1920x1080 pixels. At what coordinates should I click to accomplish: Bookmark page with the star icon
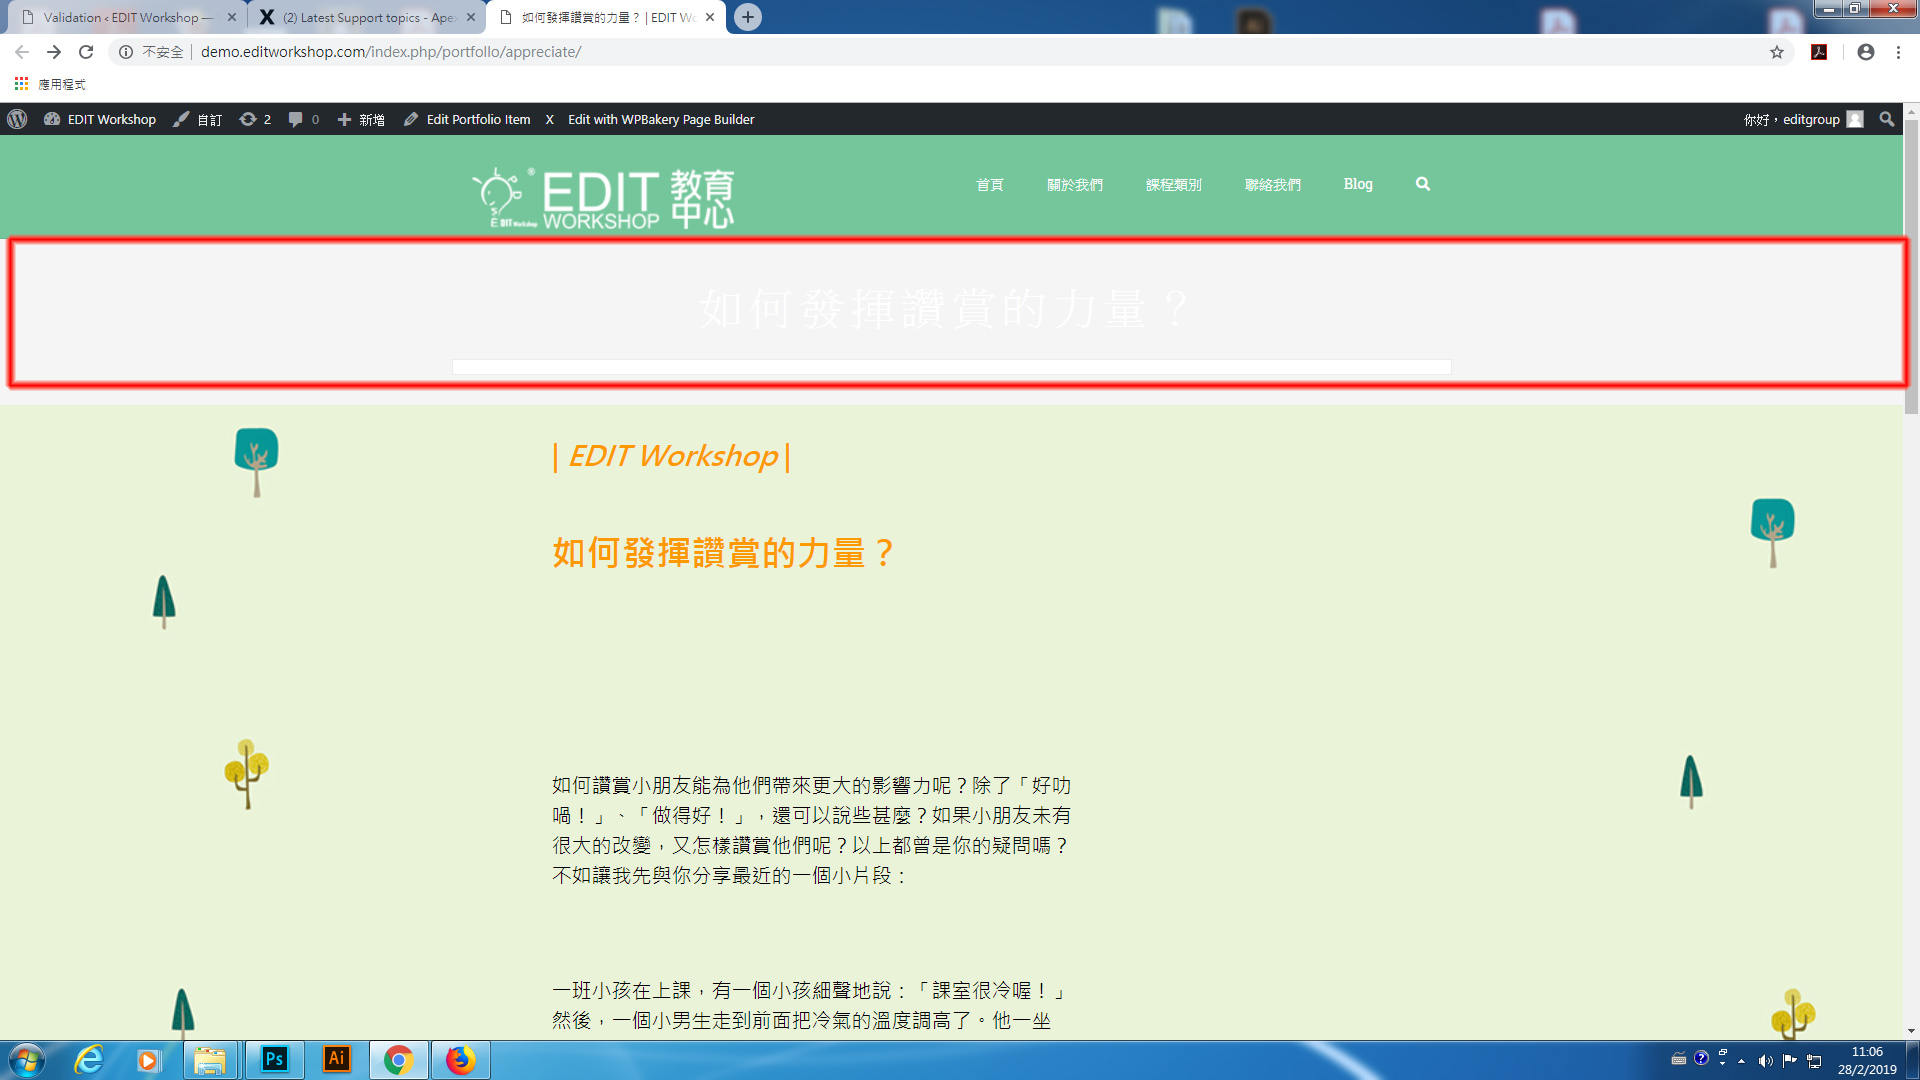coord(1776,52)
